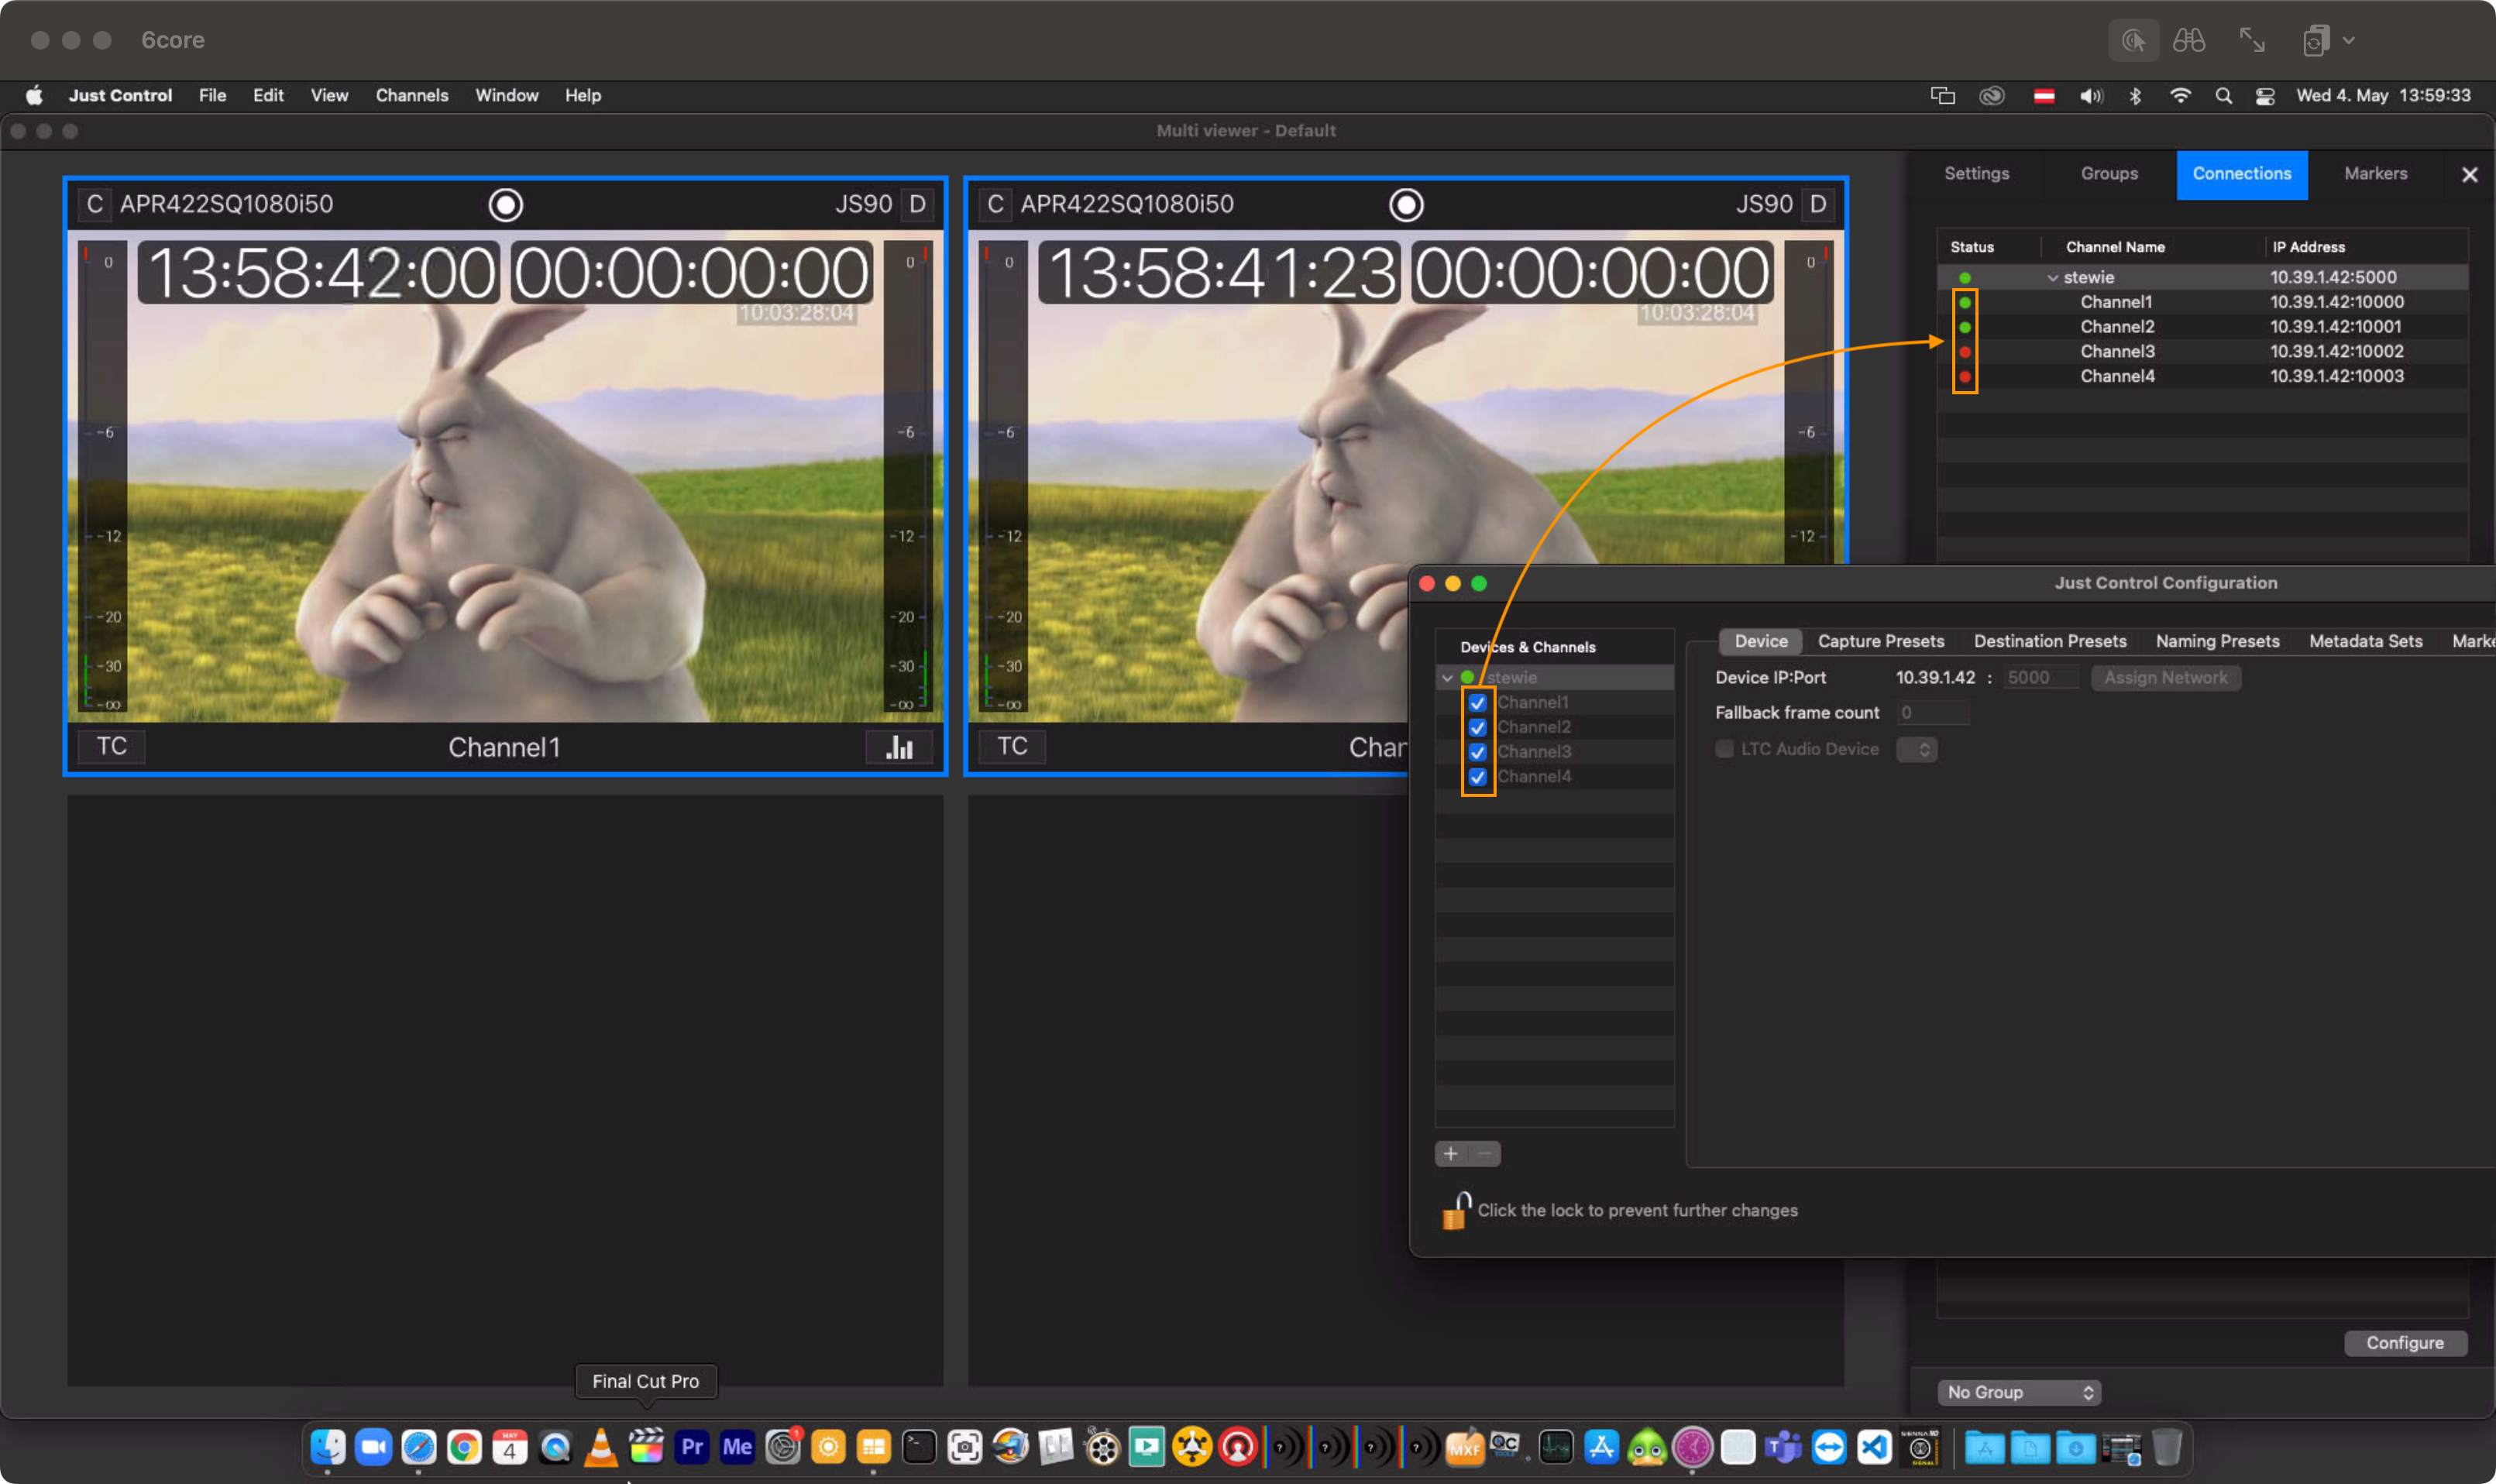Open the QuickTime Player dock icon
This screenshot has height=1484, width=2496.
555,1447
